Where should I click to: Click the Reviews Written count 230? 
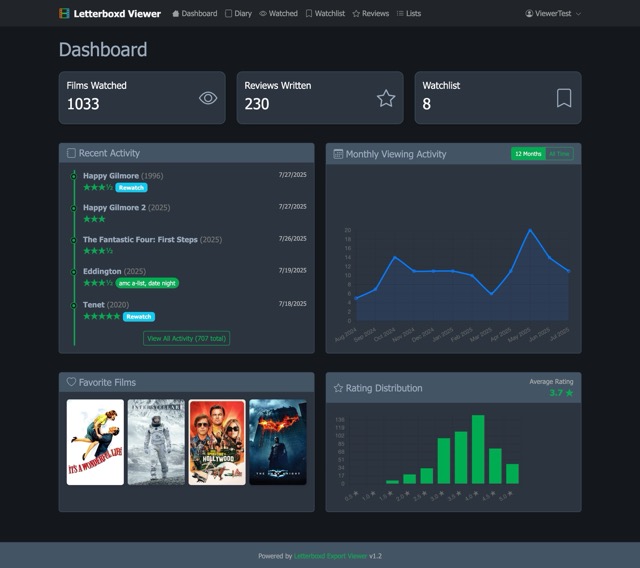pyautogui.click(x=257, y=104)
